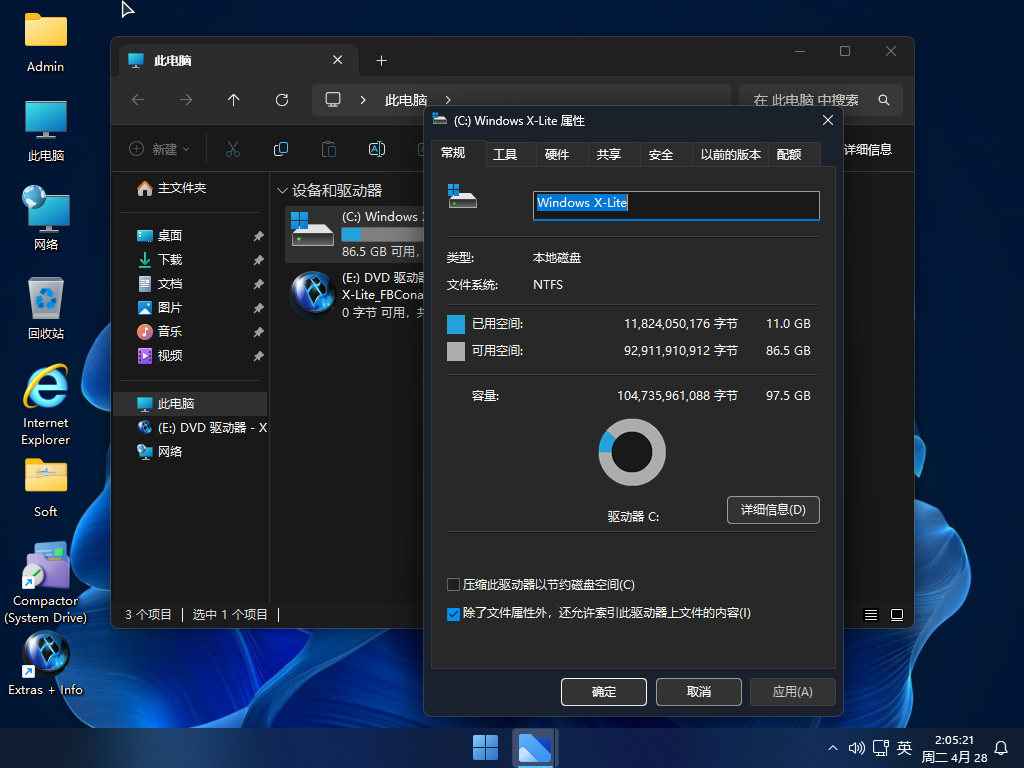Image resolution: width=1024 pixels, height=768 pixels.
Task: Click 详细信息 in Explorer toolbar
Action: (x=868, y=150)
